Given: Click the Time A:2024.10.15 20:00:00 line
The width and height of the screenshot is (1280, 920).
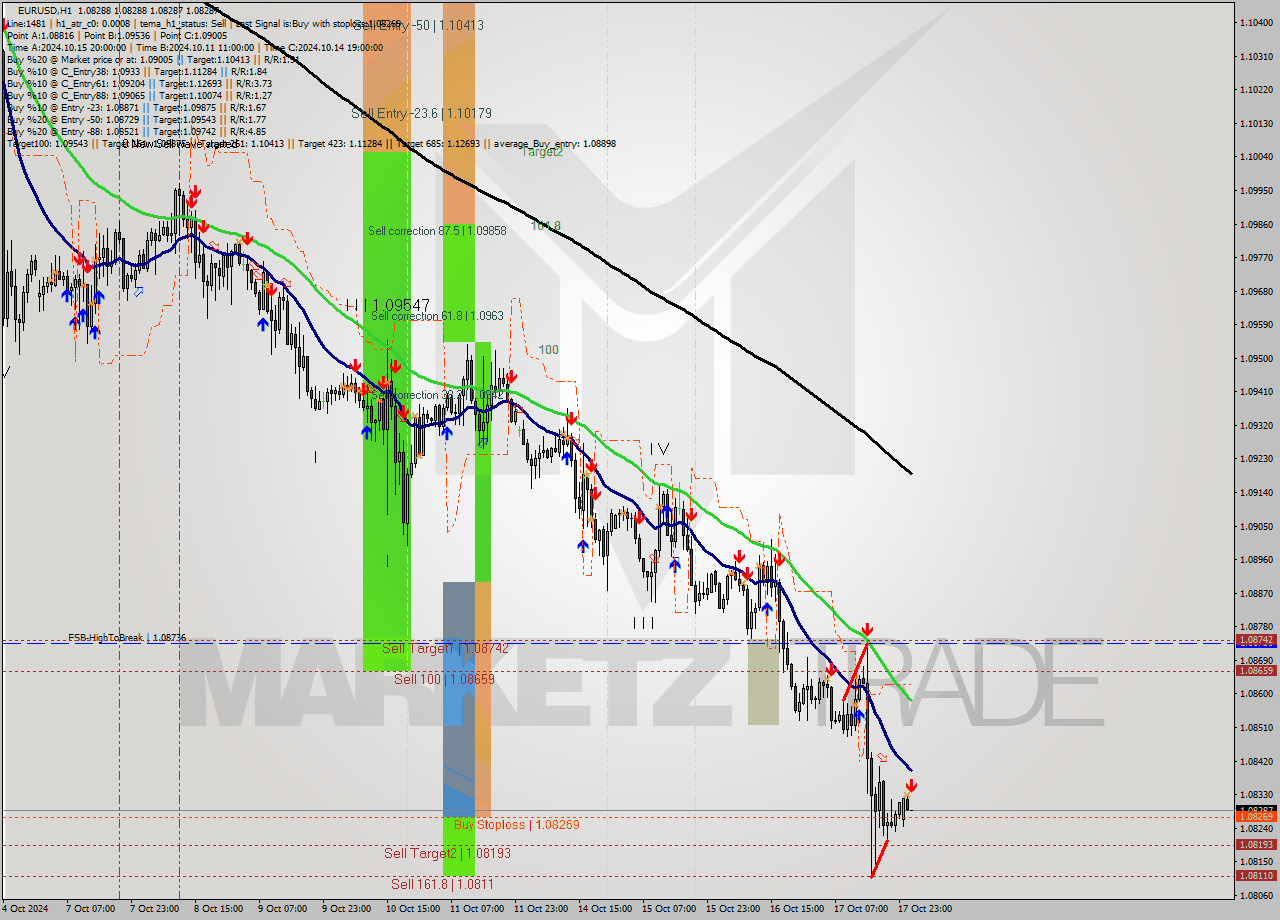Looking at the screenshot, I should tap(194, 47).
